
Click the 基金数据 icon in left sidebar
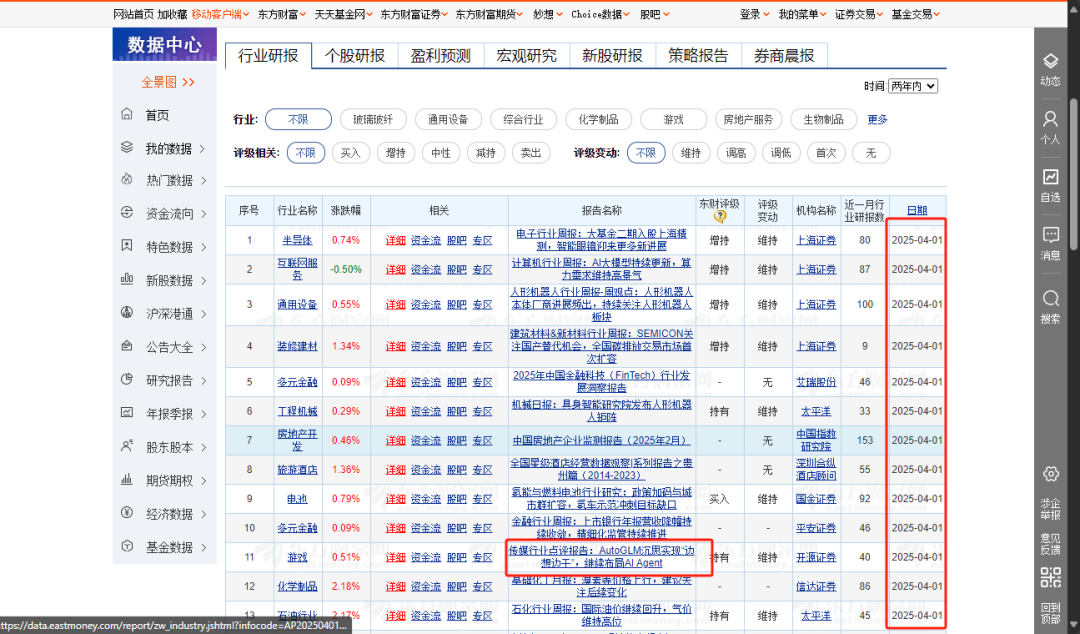click(x=127, y=546)
